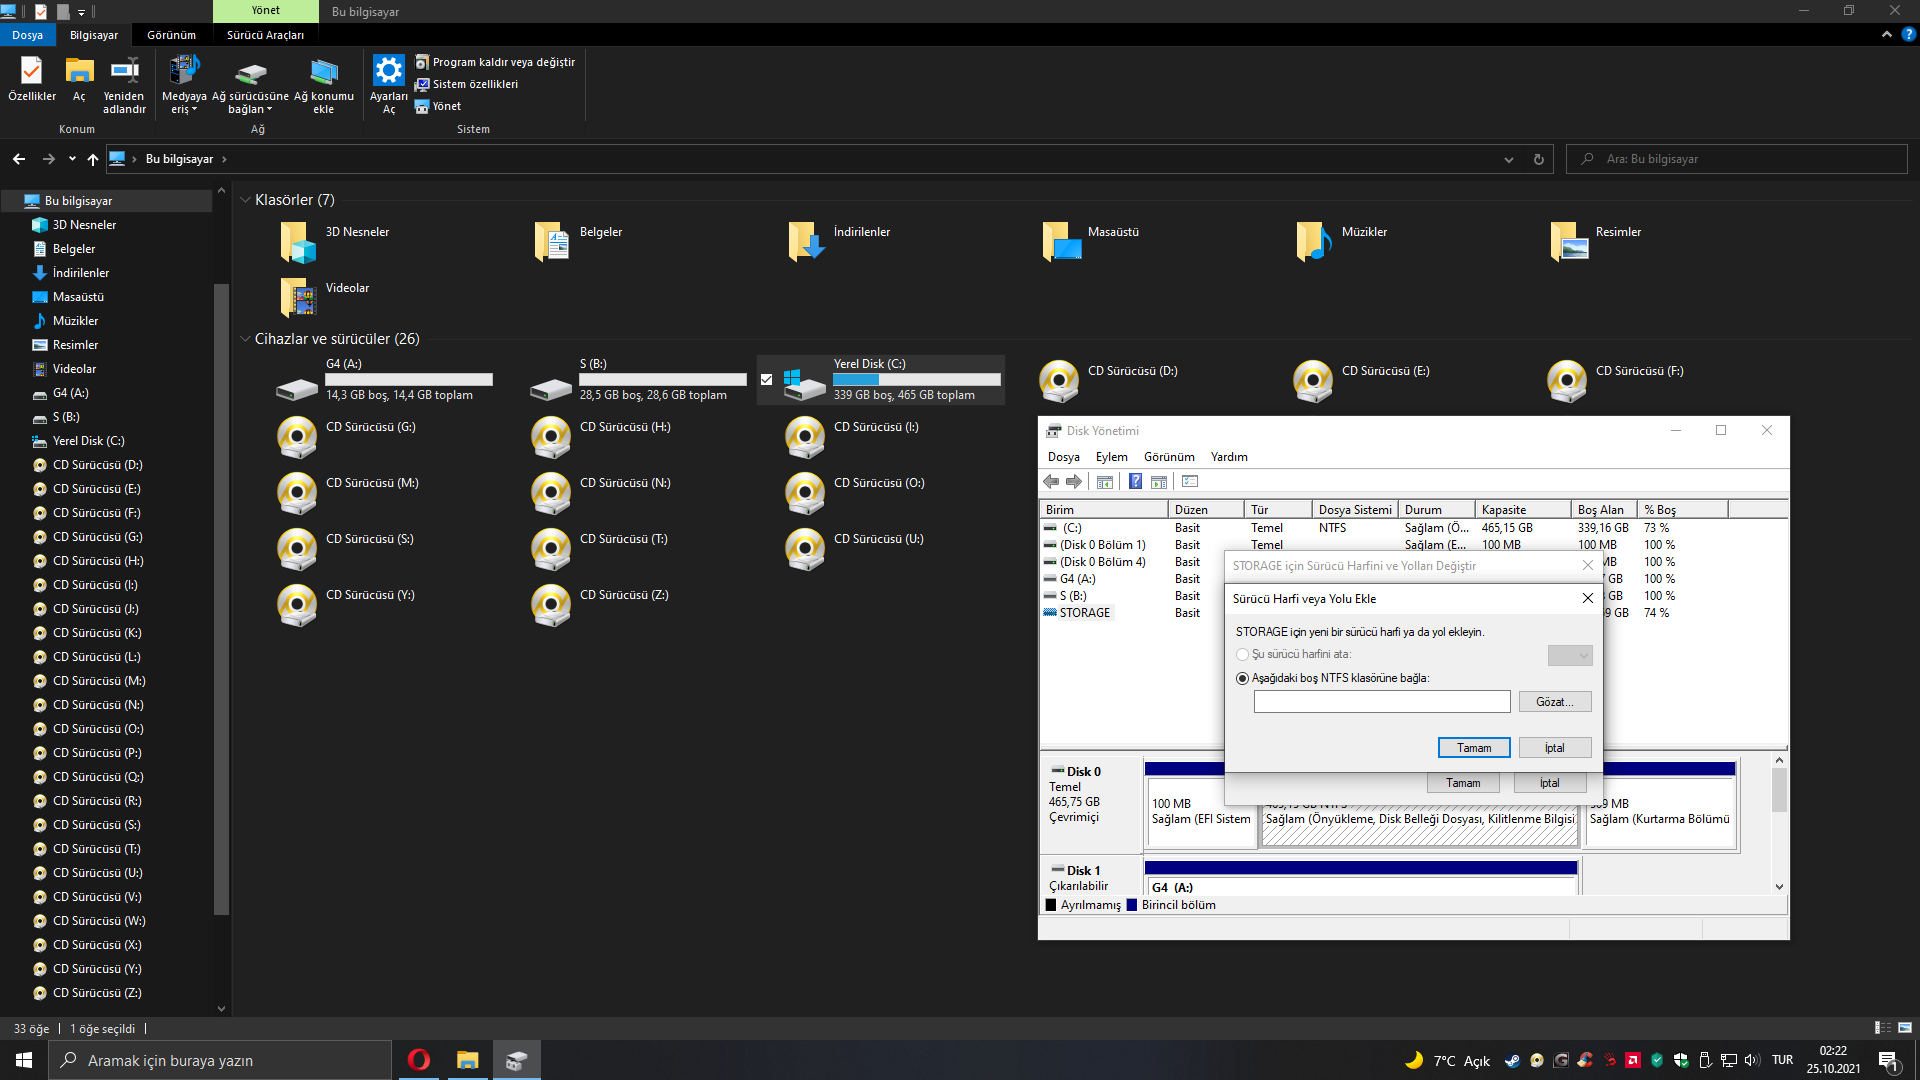The width and height of the screenshot is (1920, 1080).
Task: Click Ağ konumu ekle icon
Action: point(323,72)
